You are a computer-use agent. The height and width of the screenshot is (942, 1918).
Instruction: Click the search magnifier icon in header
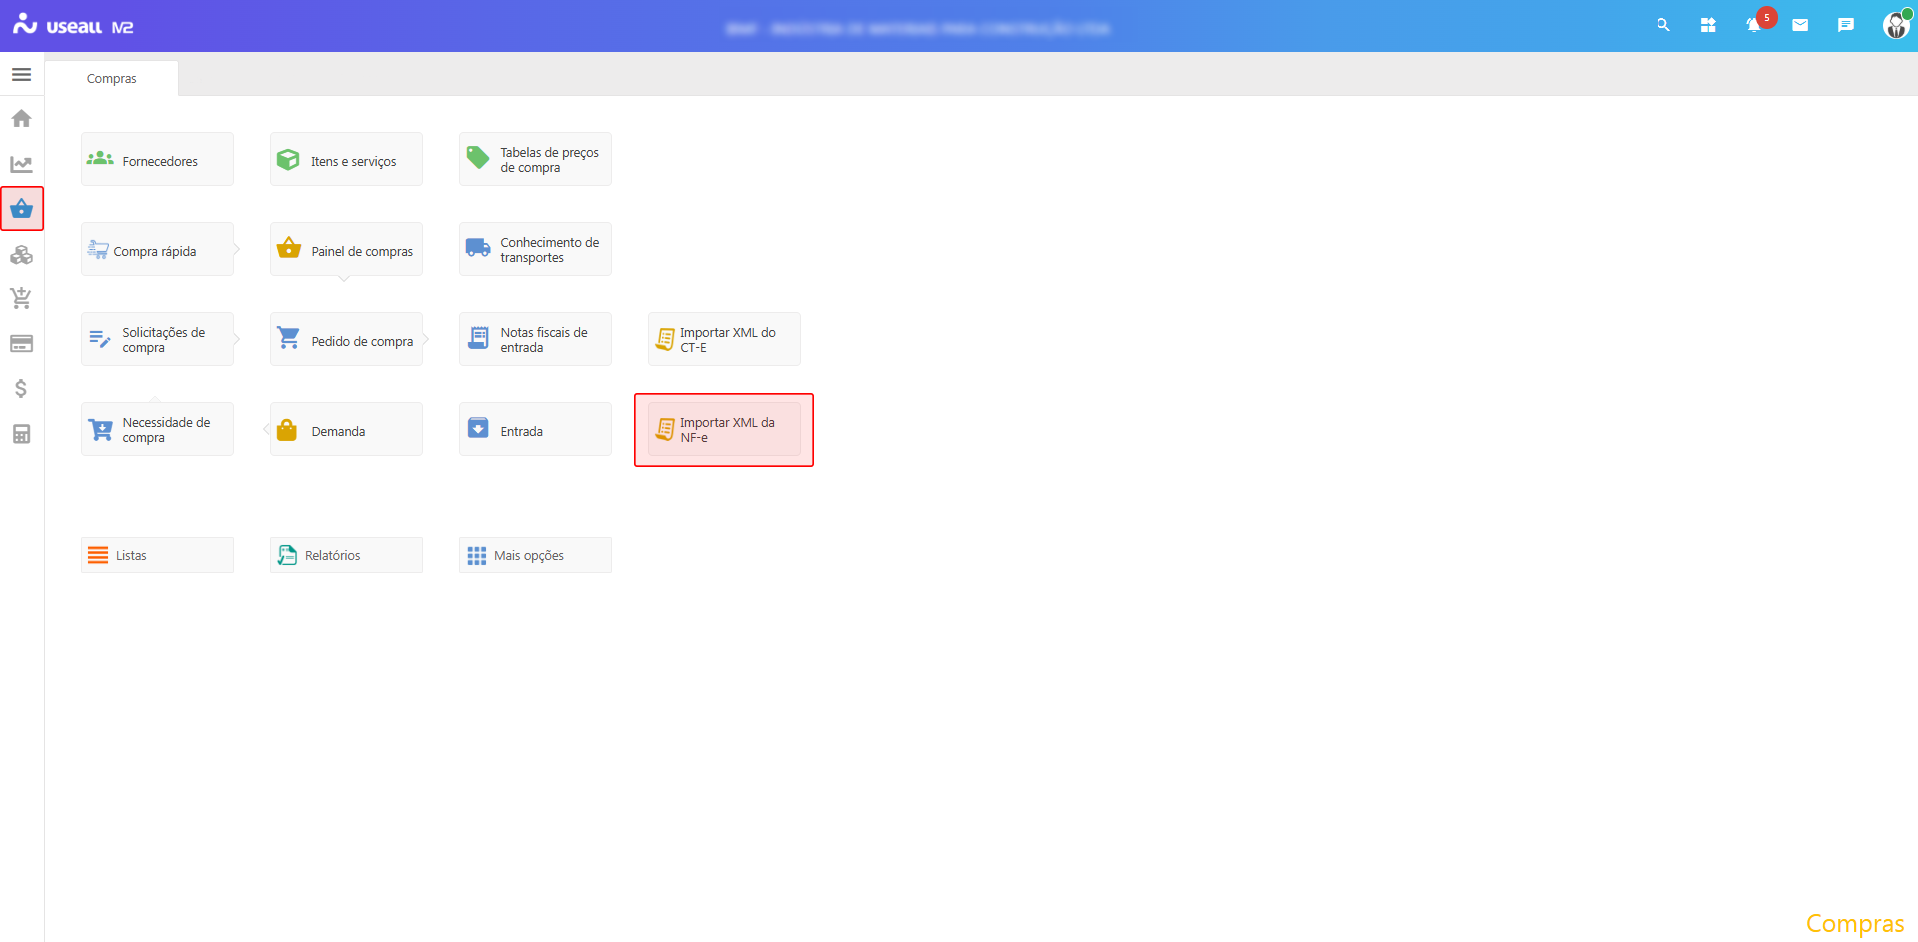click(x=1663, y=26)
